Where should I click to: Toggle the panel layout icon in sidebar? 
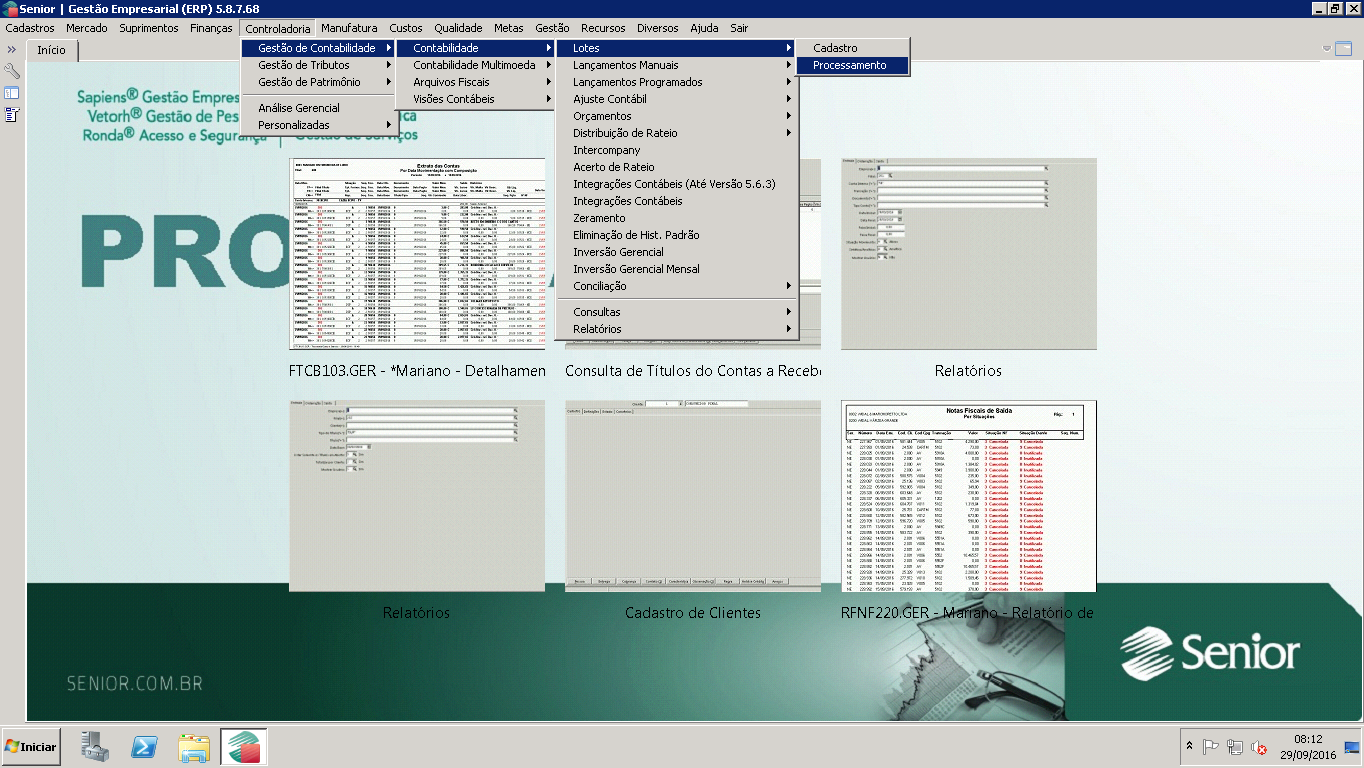point(12,93)
